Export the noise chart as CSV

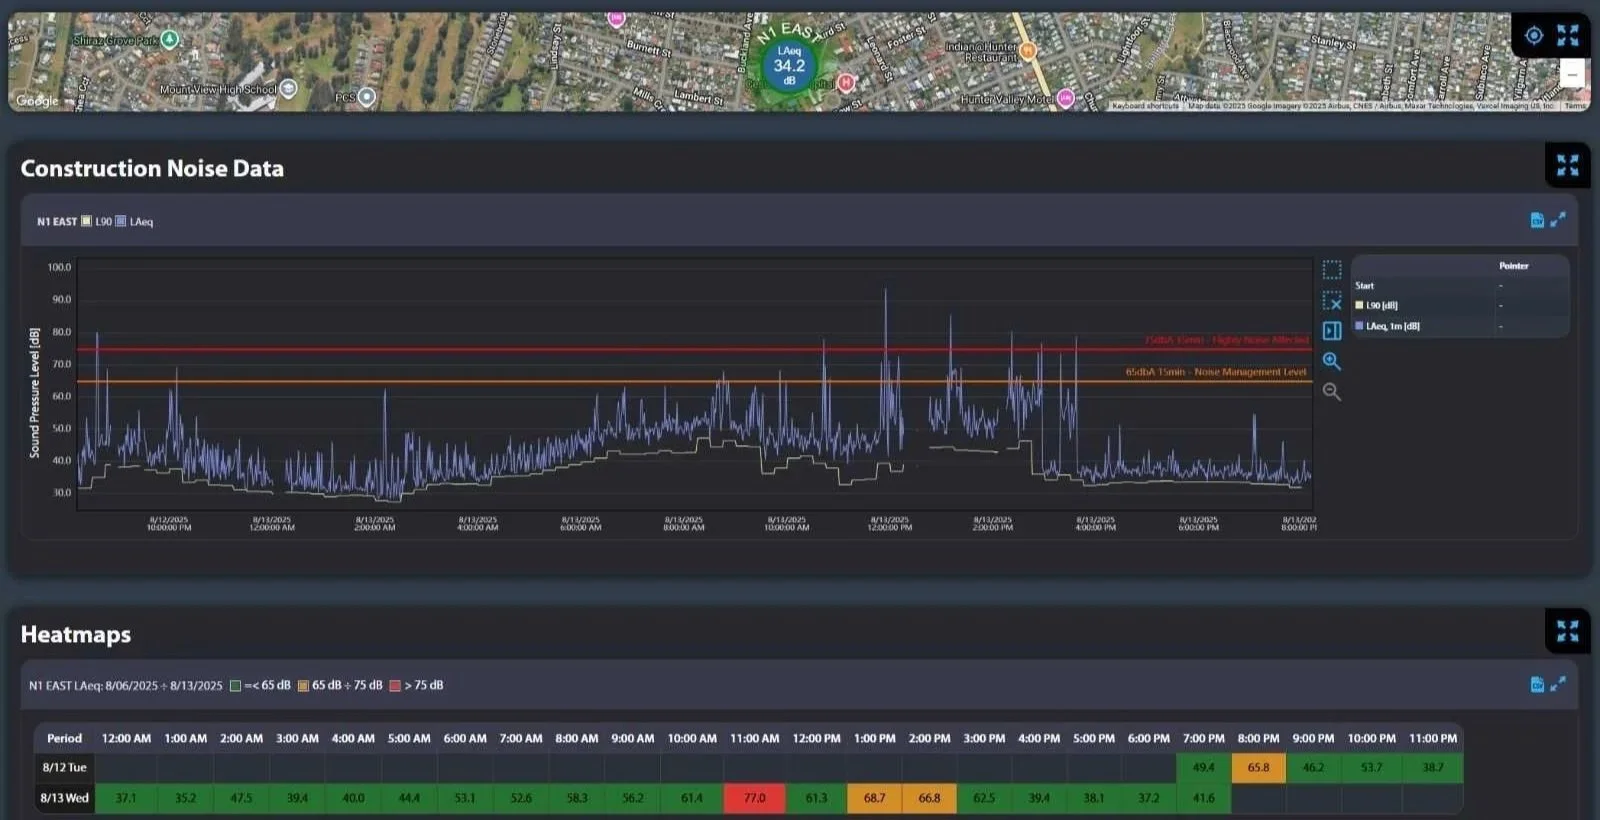(x=1537, y=220)
